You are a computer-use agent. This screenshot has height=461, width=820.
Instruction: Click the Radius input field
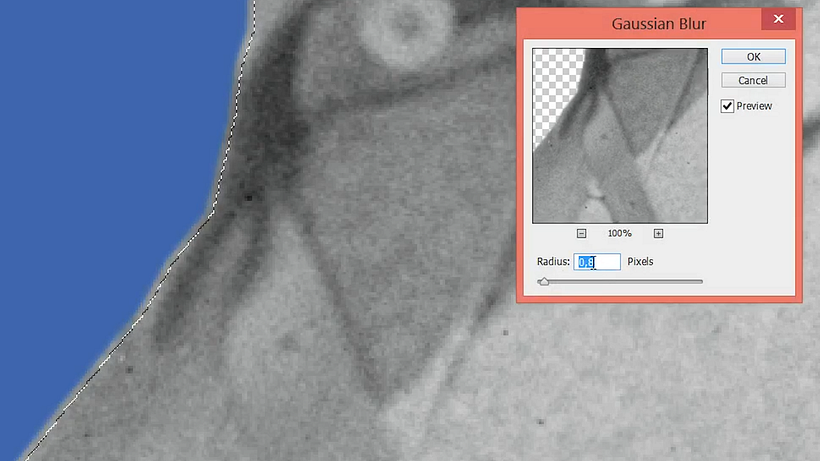point(597,261)
